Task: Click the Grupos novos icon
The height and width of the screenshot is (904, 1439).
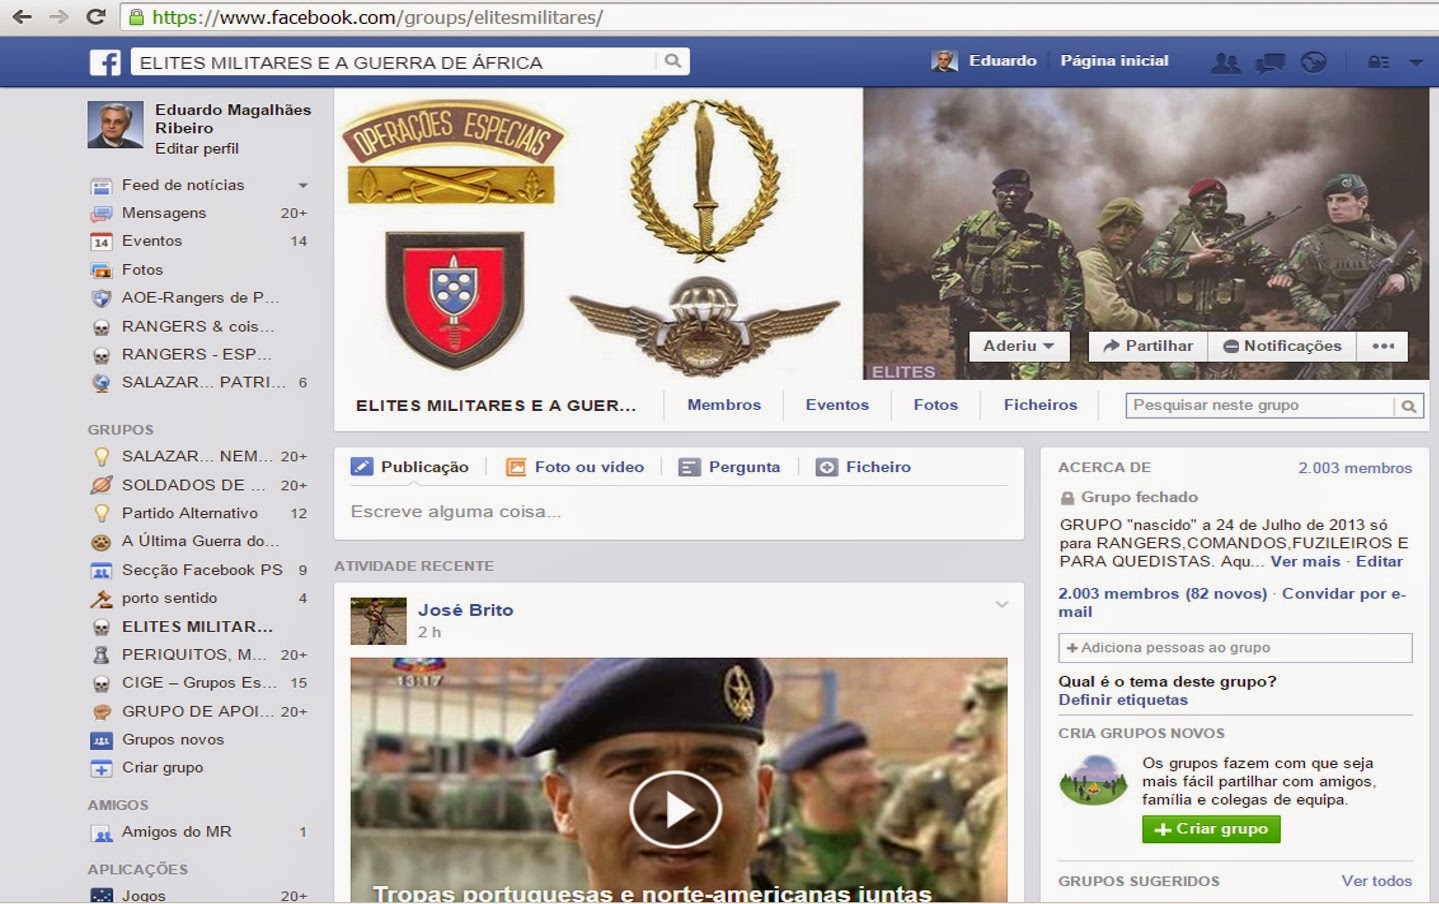Action: pos(101,741)
